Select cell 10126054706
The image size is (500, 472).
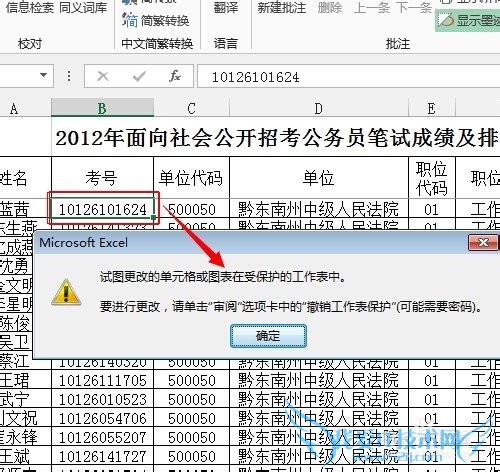point(103,418)
